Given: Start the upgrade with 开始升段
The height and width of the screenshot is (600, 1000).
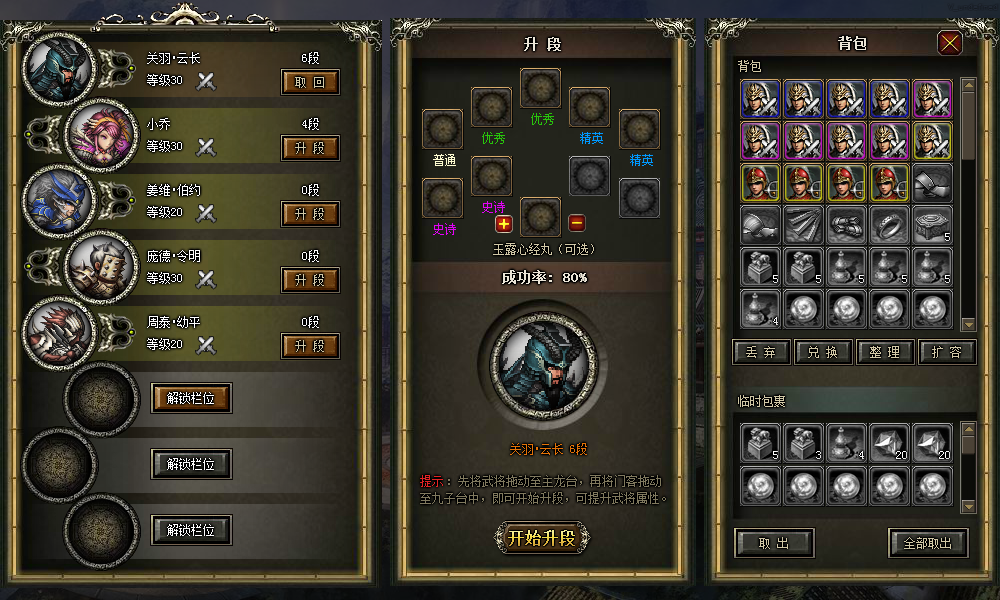Looking at the screenshot, I should [542, 538].
